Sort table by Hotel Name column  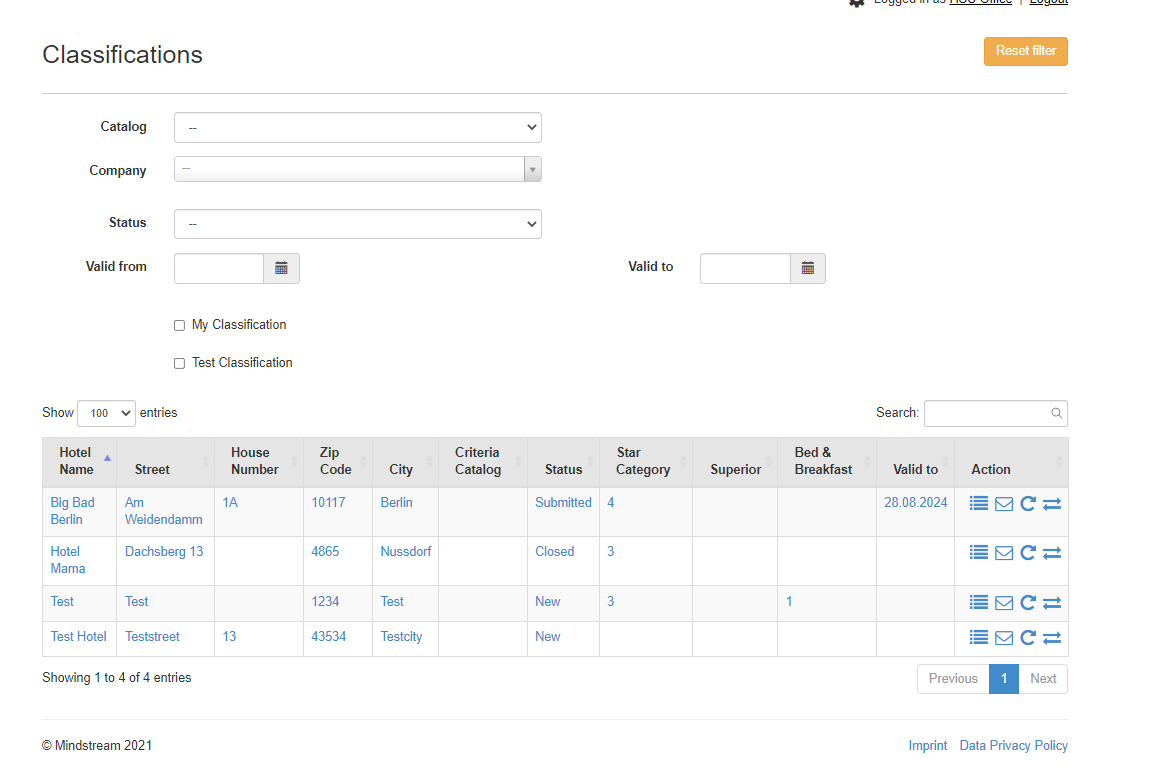pyautogui.click(x=78, y=461)
